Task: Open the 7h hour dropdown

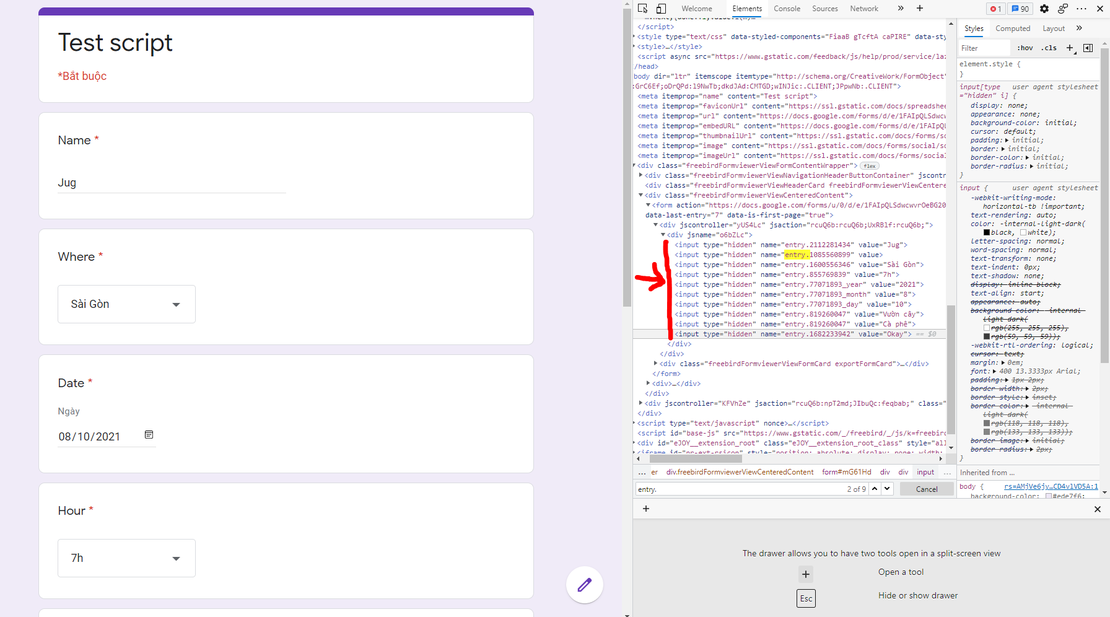Action: [126, 558]
